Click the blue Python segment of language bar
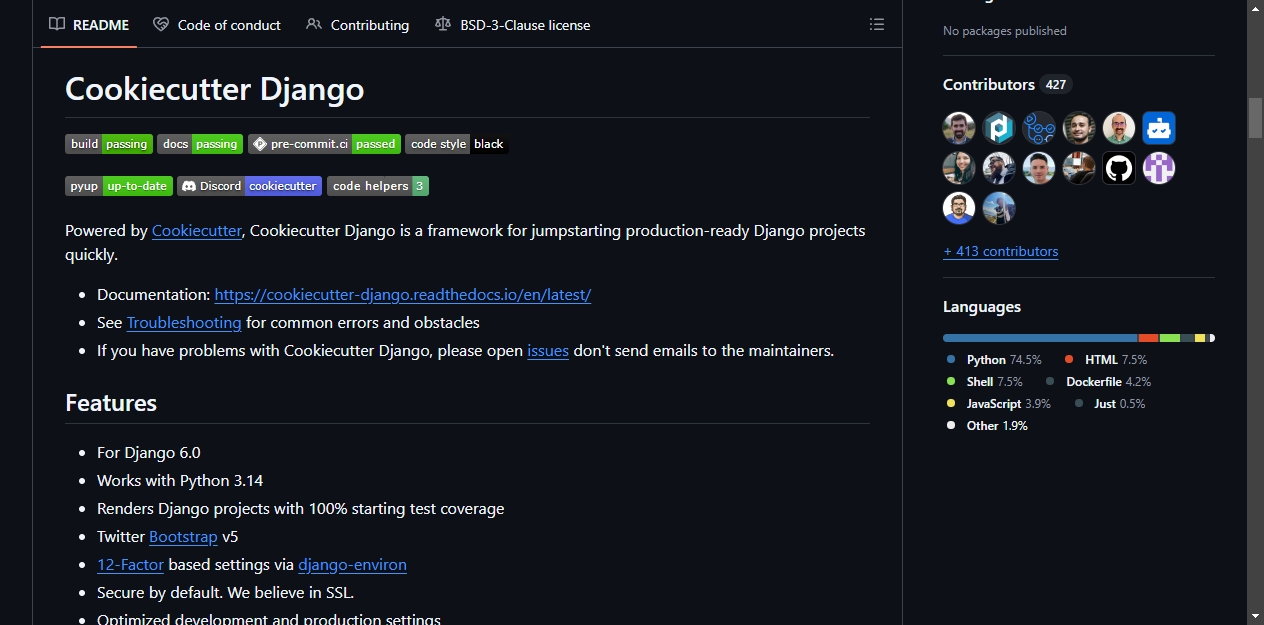 pyautogui.click(x=1040, y=338)
